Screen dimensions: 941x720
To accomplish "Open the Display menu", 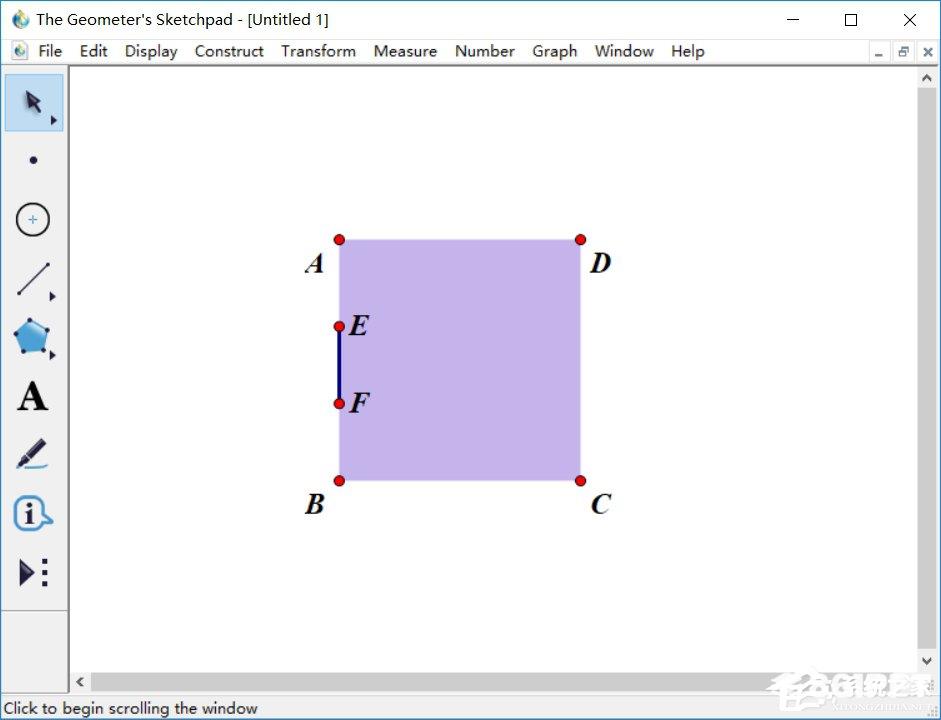I will [151, 52].
